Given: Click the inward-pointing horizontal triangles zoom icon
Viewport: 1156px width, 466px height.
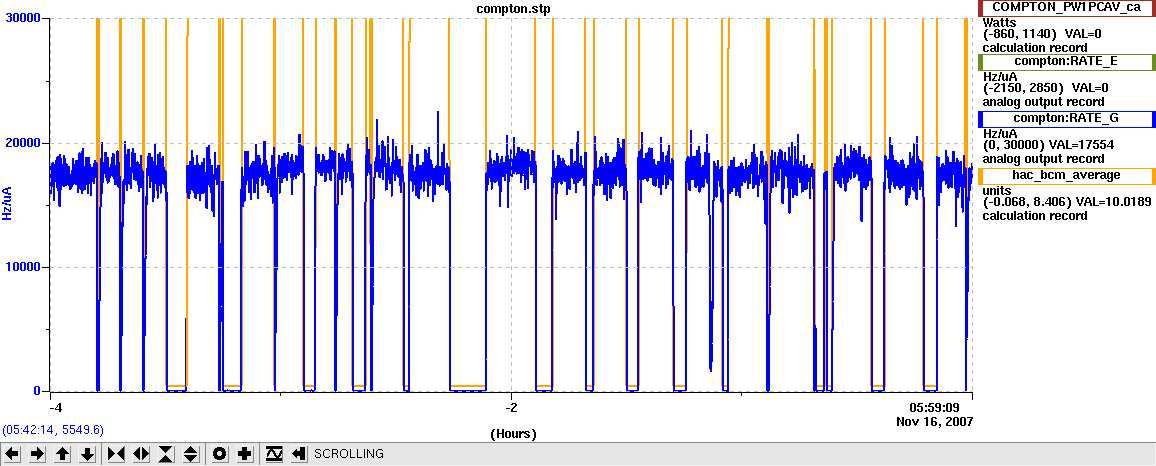Looking at the screenshot, I should pyautogui.click(x=116, y=453).
